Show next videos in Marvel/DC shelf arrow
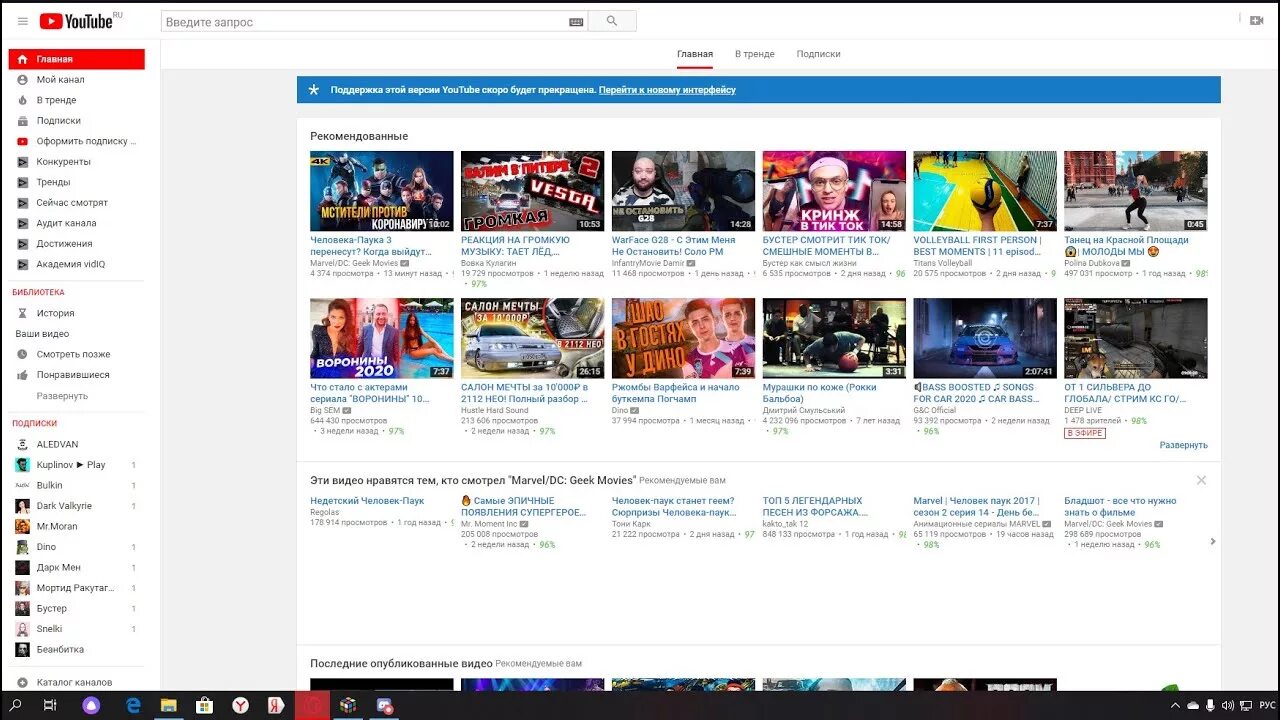 tap(1213, 541)
